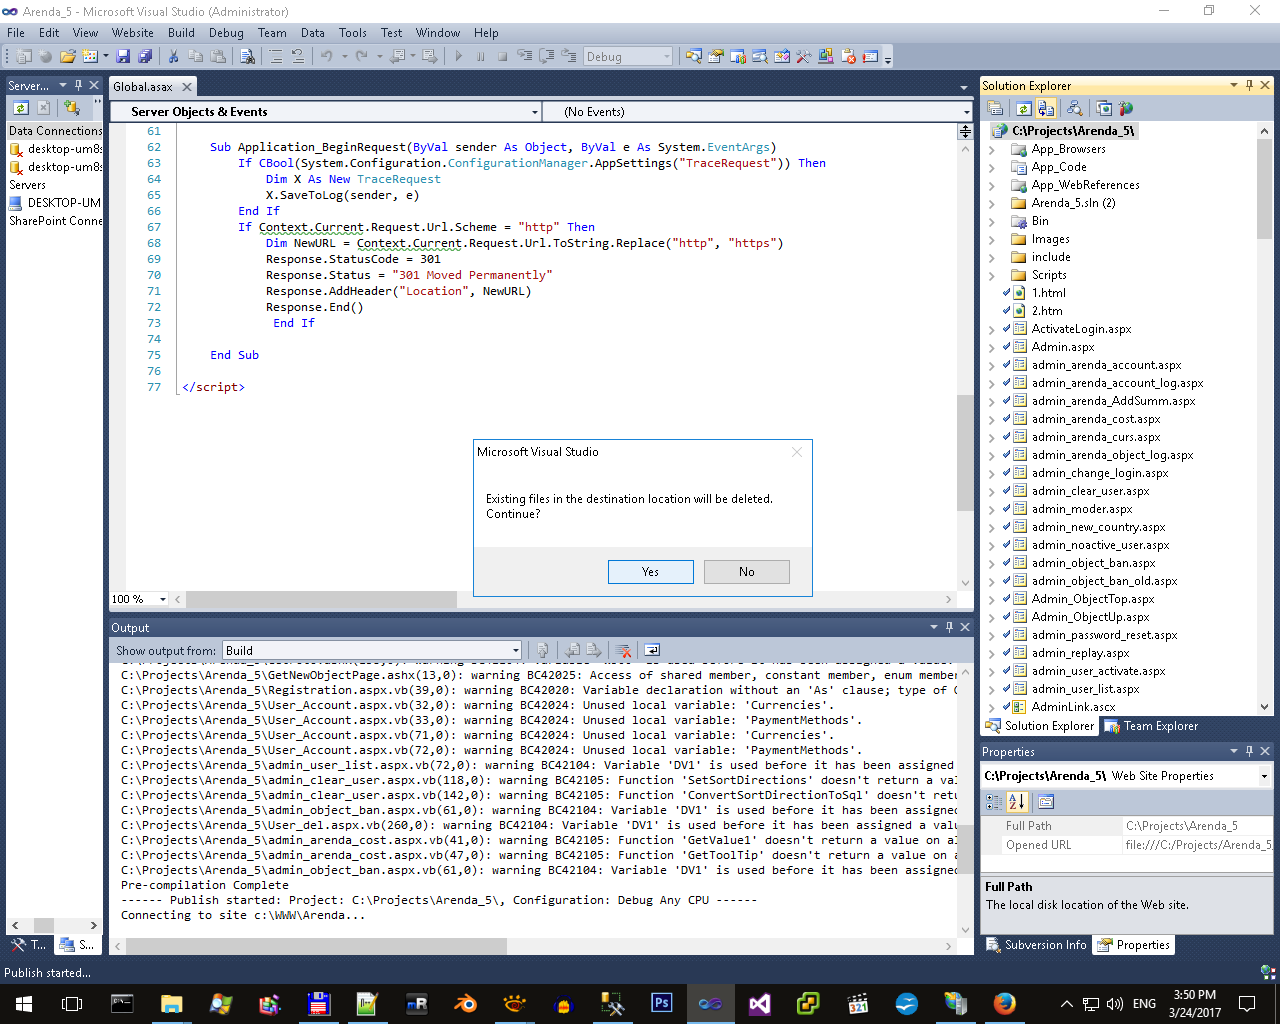
Task: Switch to the Subversion Info tab
Action: pos(1036,945)
